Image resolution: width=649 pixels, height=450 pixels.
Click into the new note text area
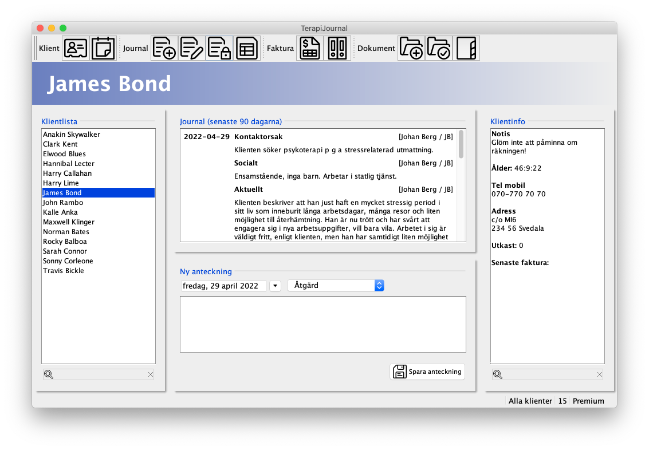pyautogui.click(x=323, y=324)
